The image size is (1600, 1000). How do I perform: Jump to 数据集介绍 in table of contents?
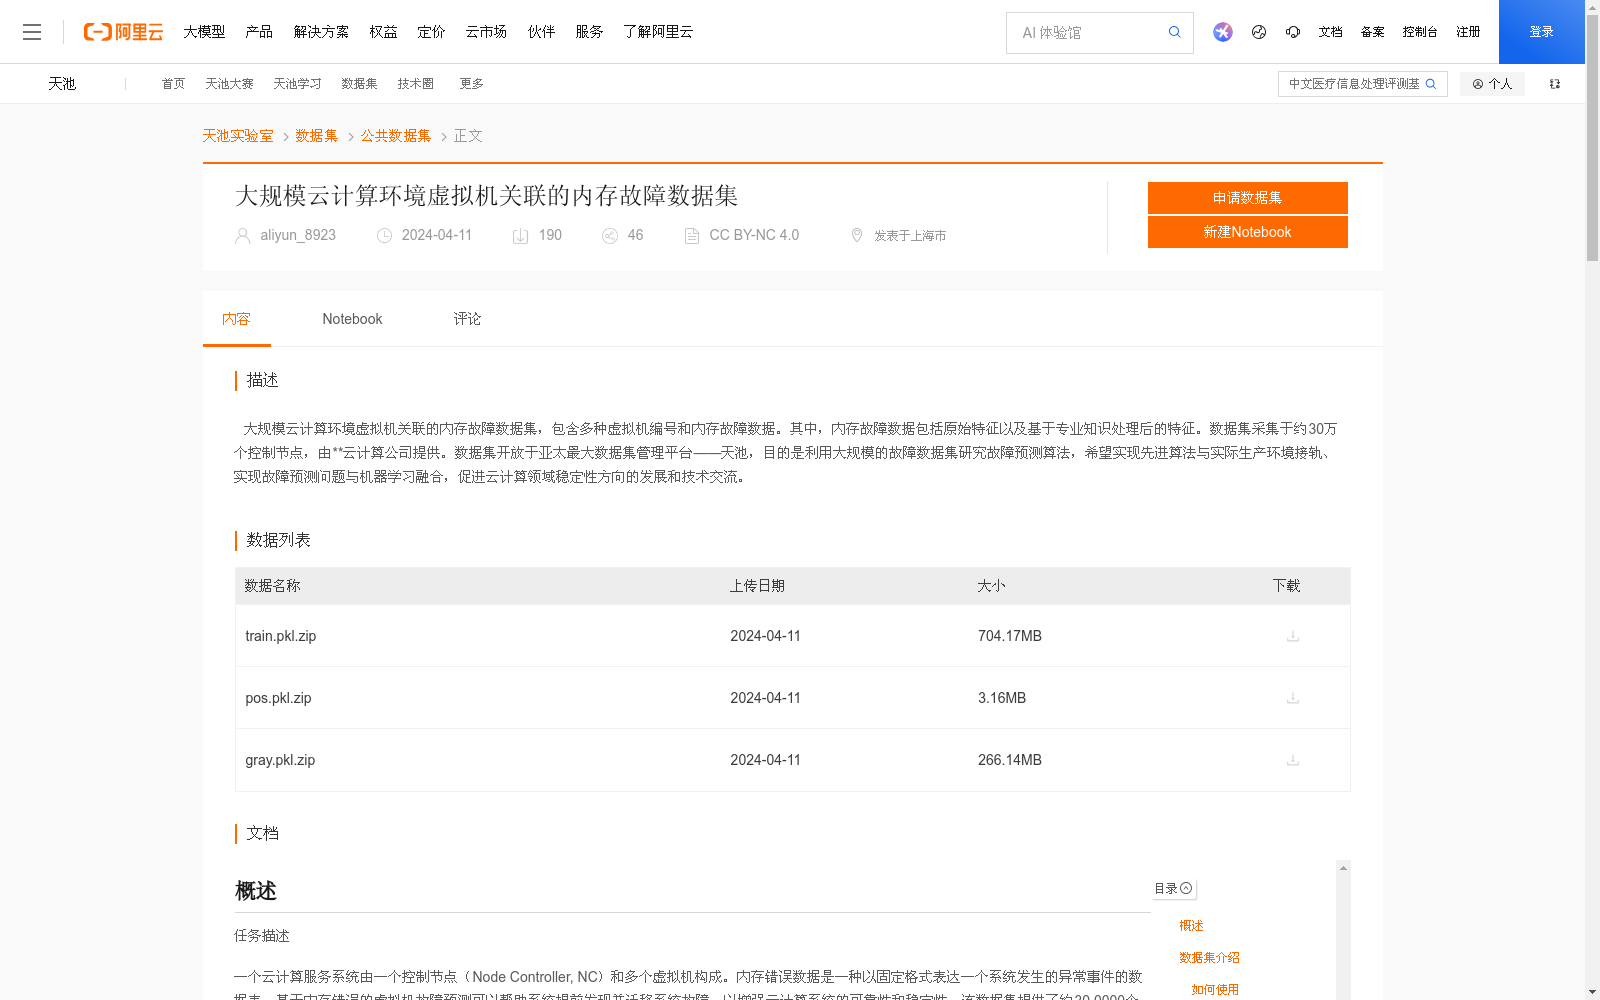[x=1209, y=958]
